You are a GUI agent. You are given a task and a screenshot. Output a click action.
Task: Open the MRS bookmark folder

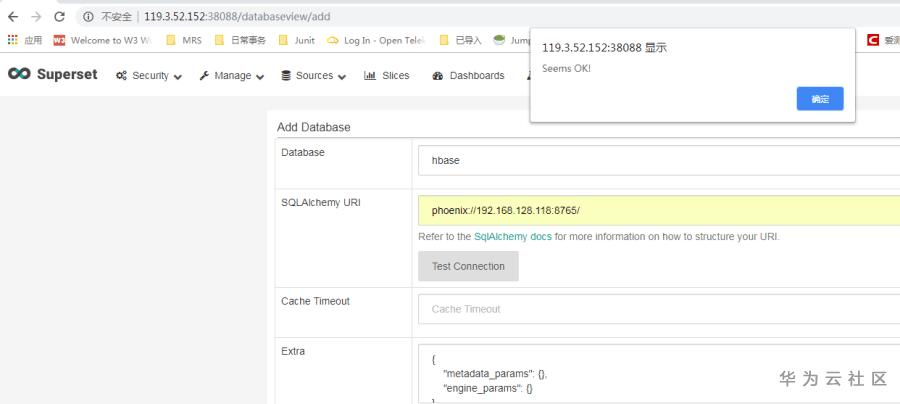[x=184, y=40]
